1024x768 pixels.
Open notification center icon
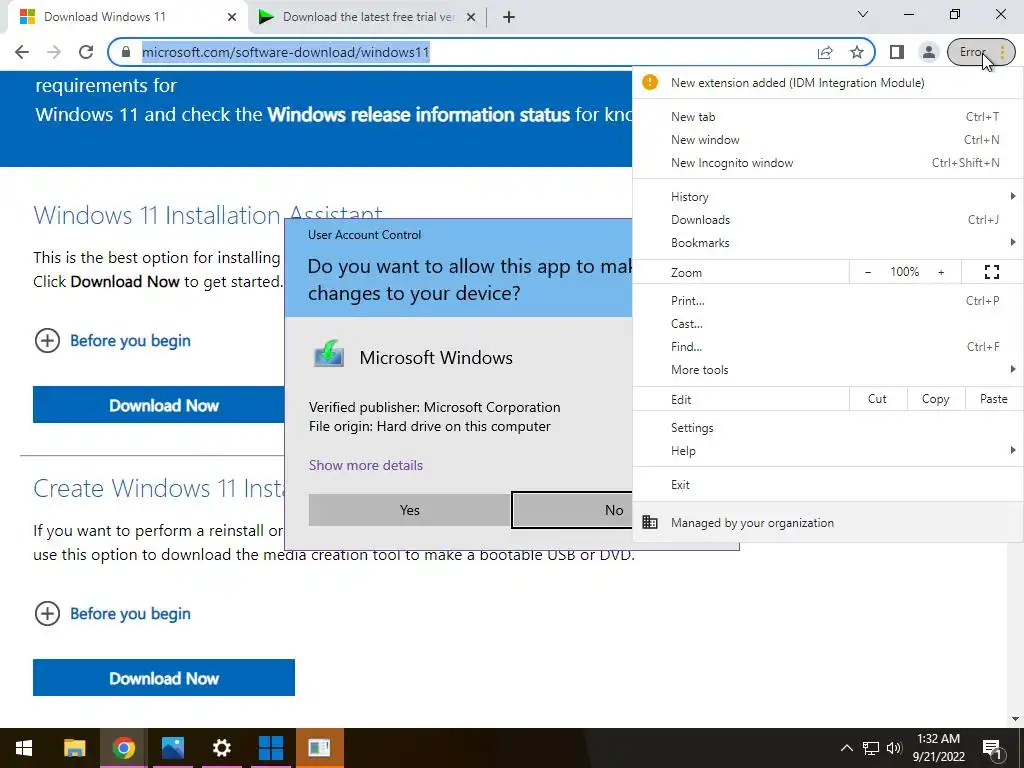point(993,748)
